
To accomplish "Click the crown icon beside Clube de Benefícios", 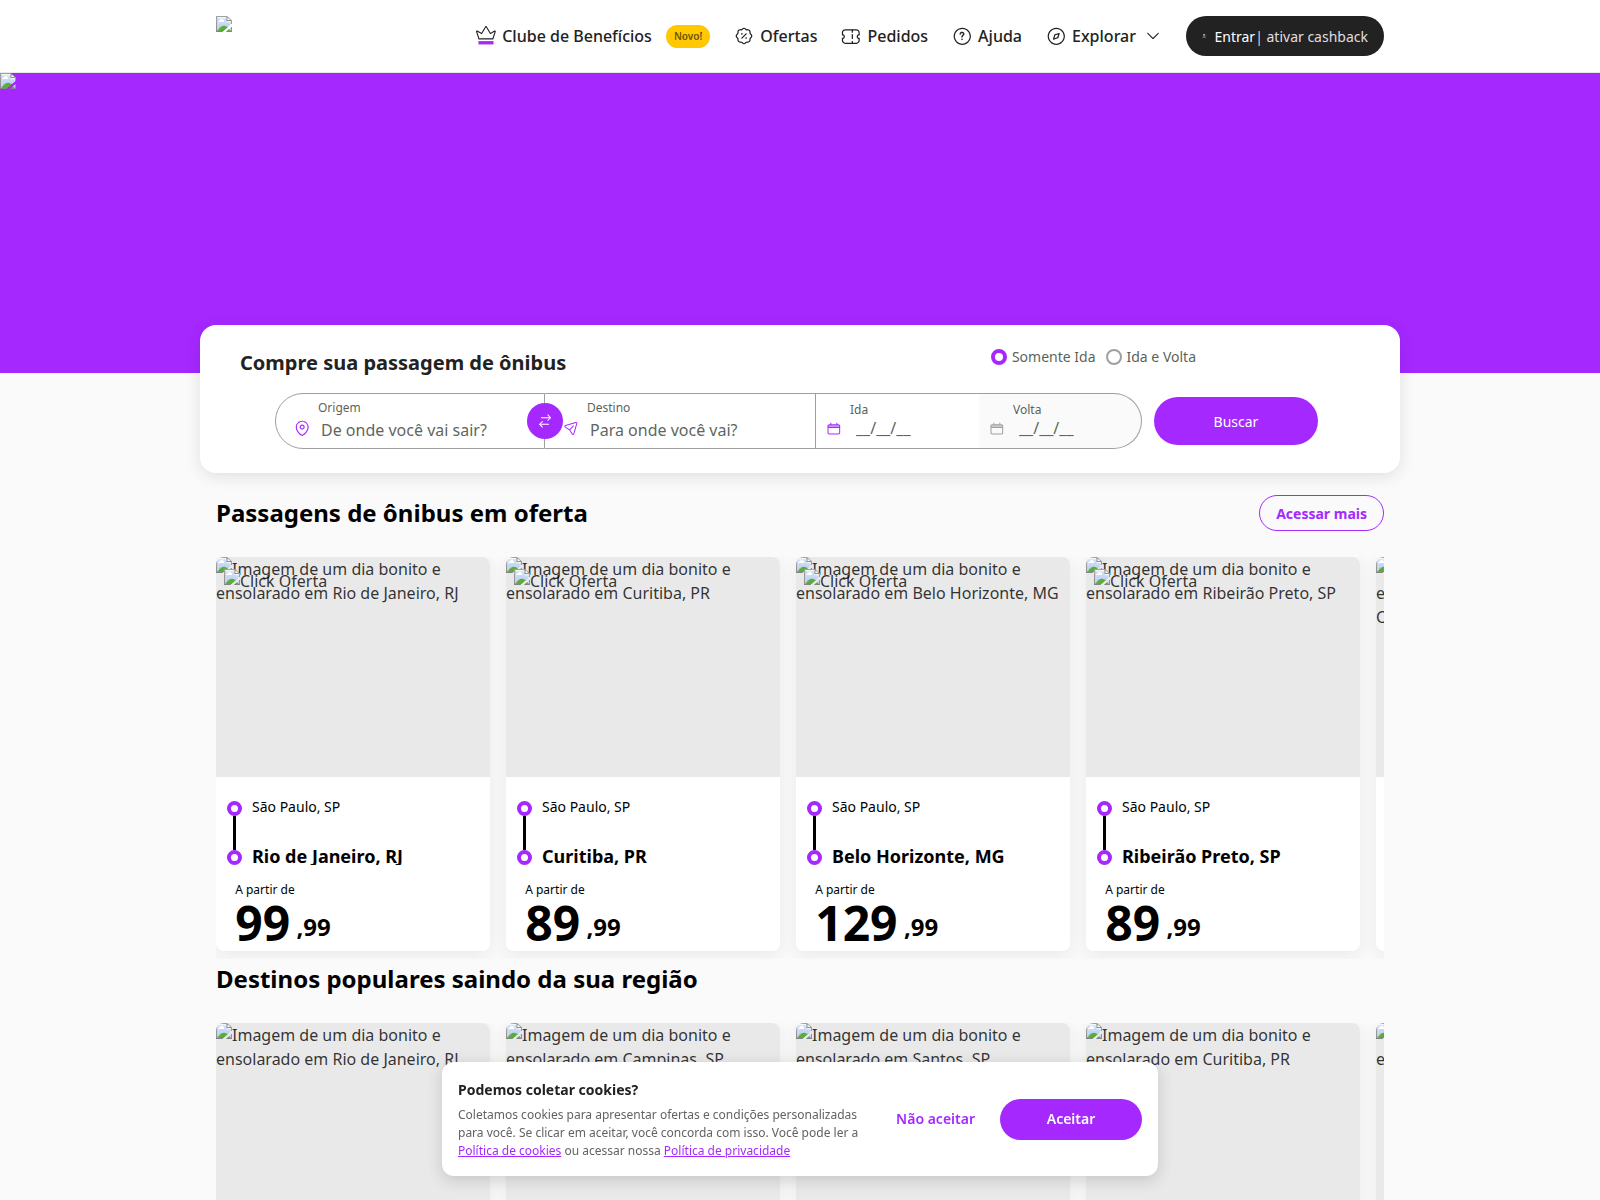I will 486,36.
